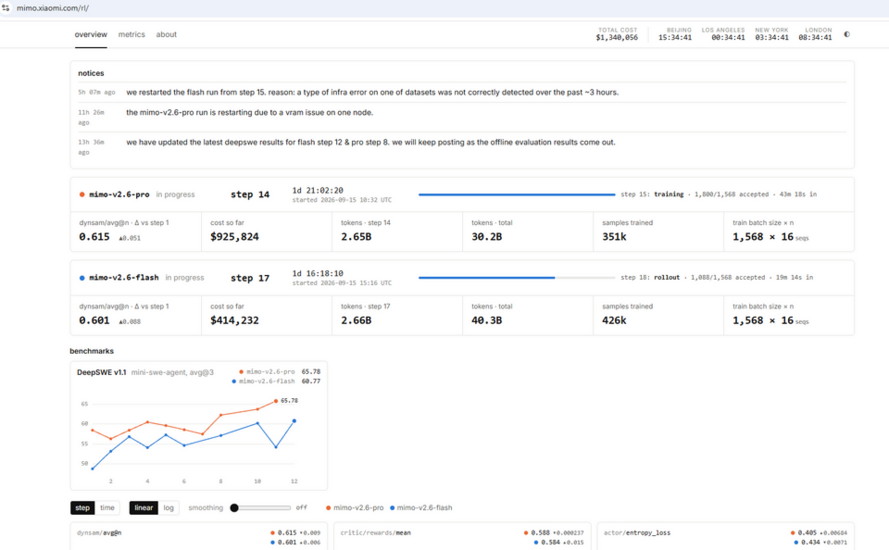
Task: Open the about tab
Action: point(166,35)
